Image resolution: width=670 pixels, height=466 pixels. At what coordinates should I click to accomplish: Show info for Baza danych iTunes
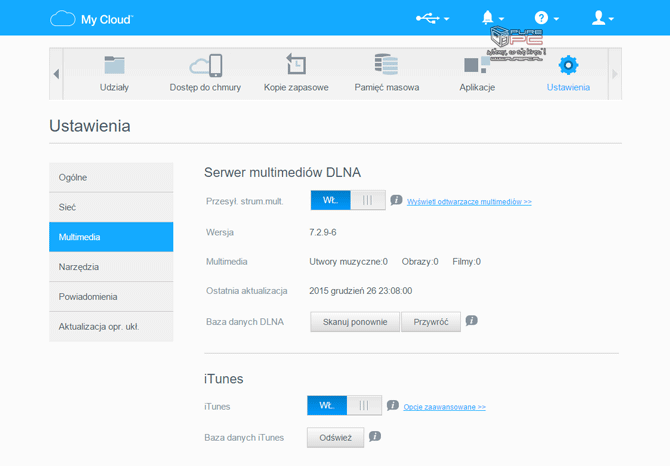(x=375, y=436)
